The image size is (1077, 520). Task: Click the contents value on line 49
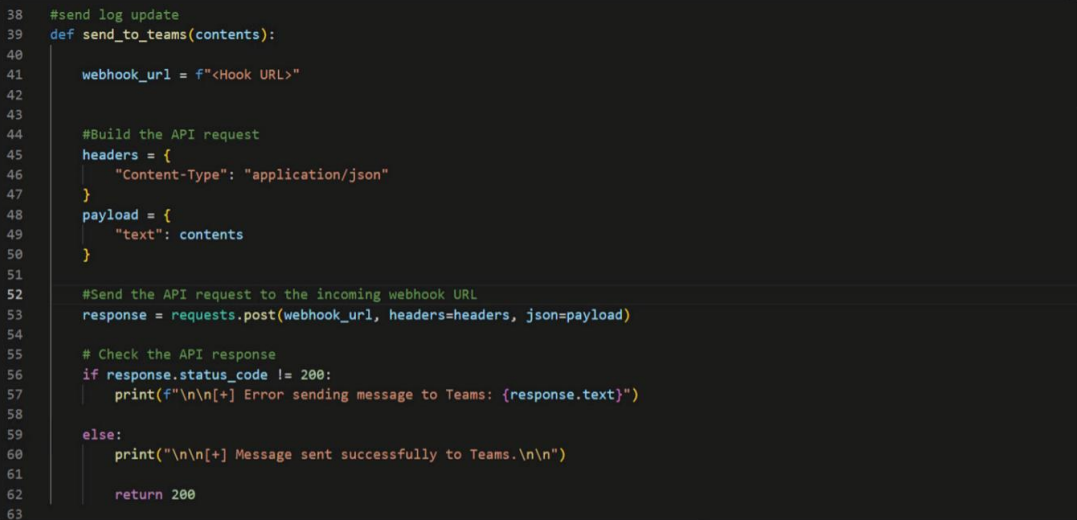tap(212, 234)
